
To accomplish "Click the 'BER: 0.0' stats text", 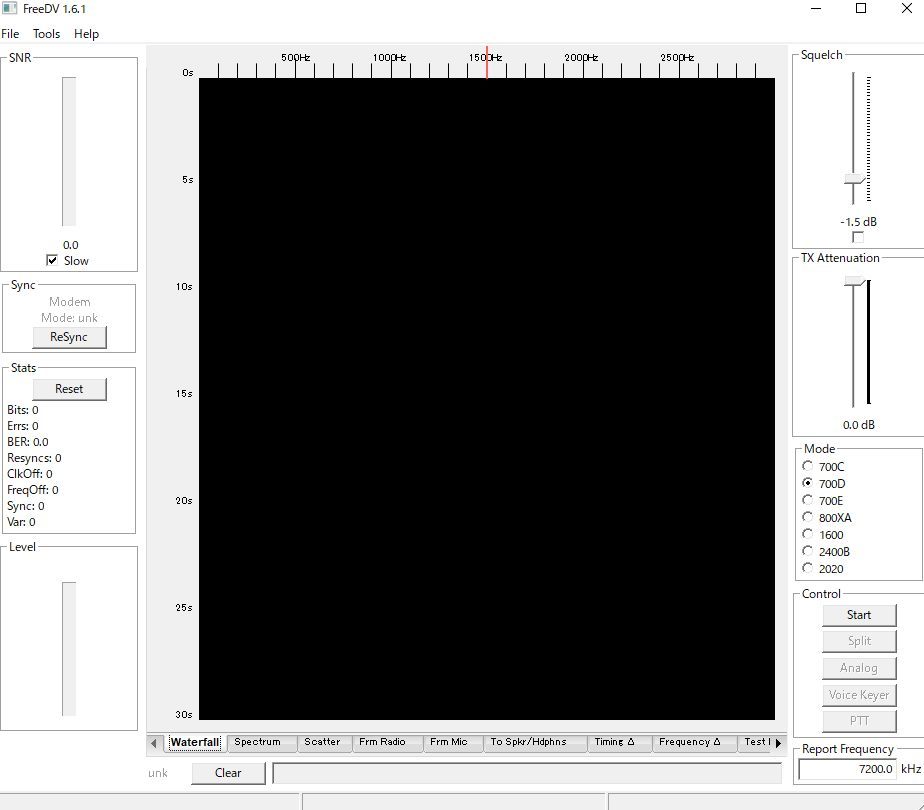I will [28, 442].
